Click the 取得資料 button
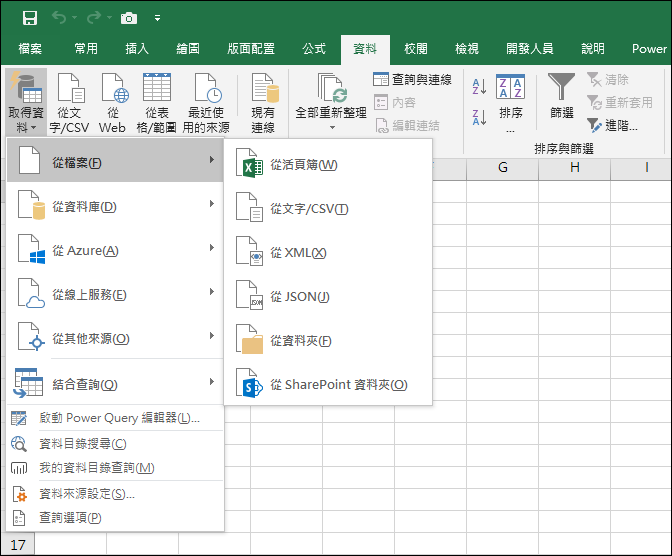The height and width of the screenshot is (556, 672). [27, 102]
